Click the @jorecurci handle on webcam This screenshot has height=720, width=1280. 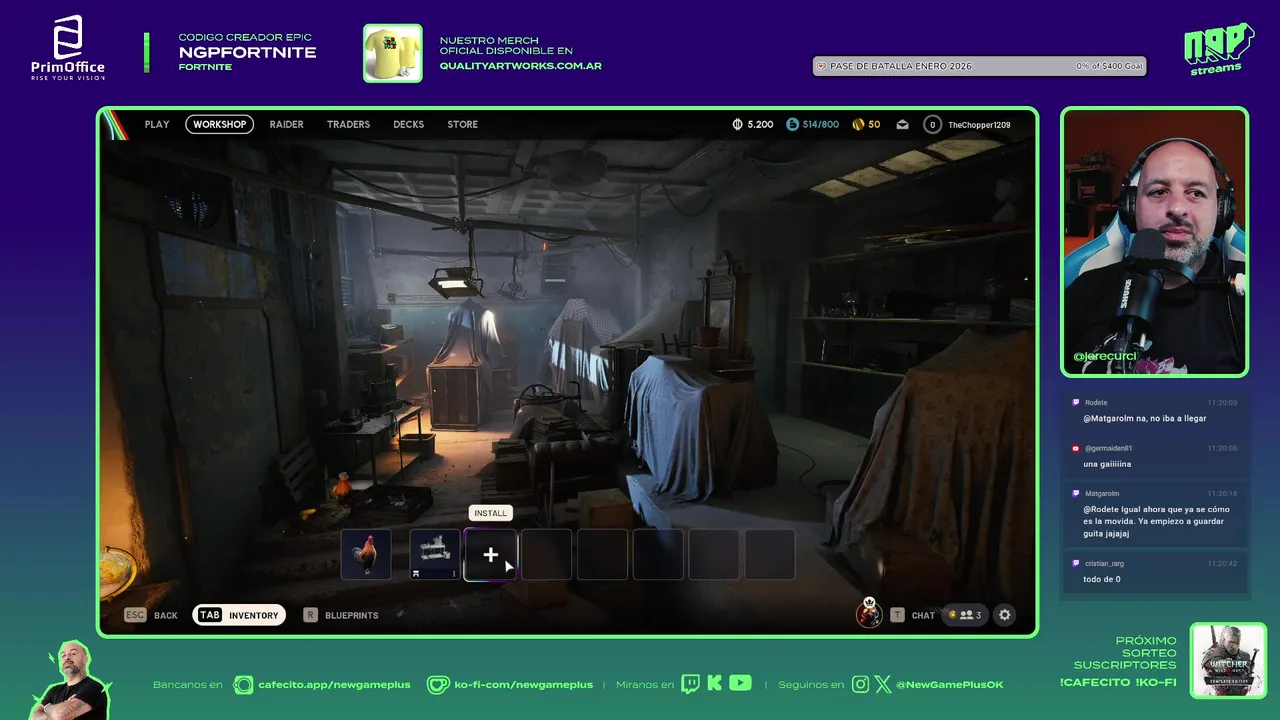click(1105, 356)
